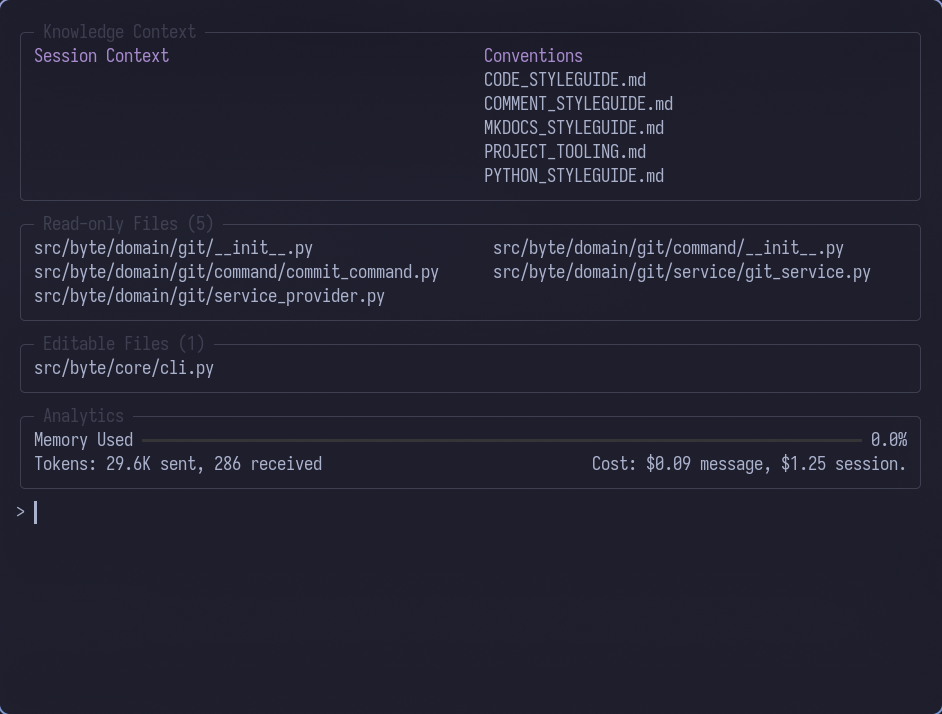Screen dimensions: 942x714
Task: Select MKDOCS_STYLEGUIDE.md in Conventions
Action: 574,127
